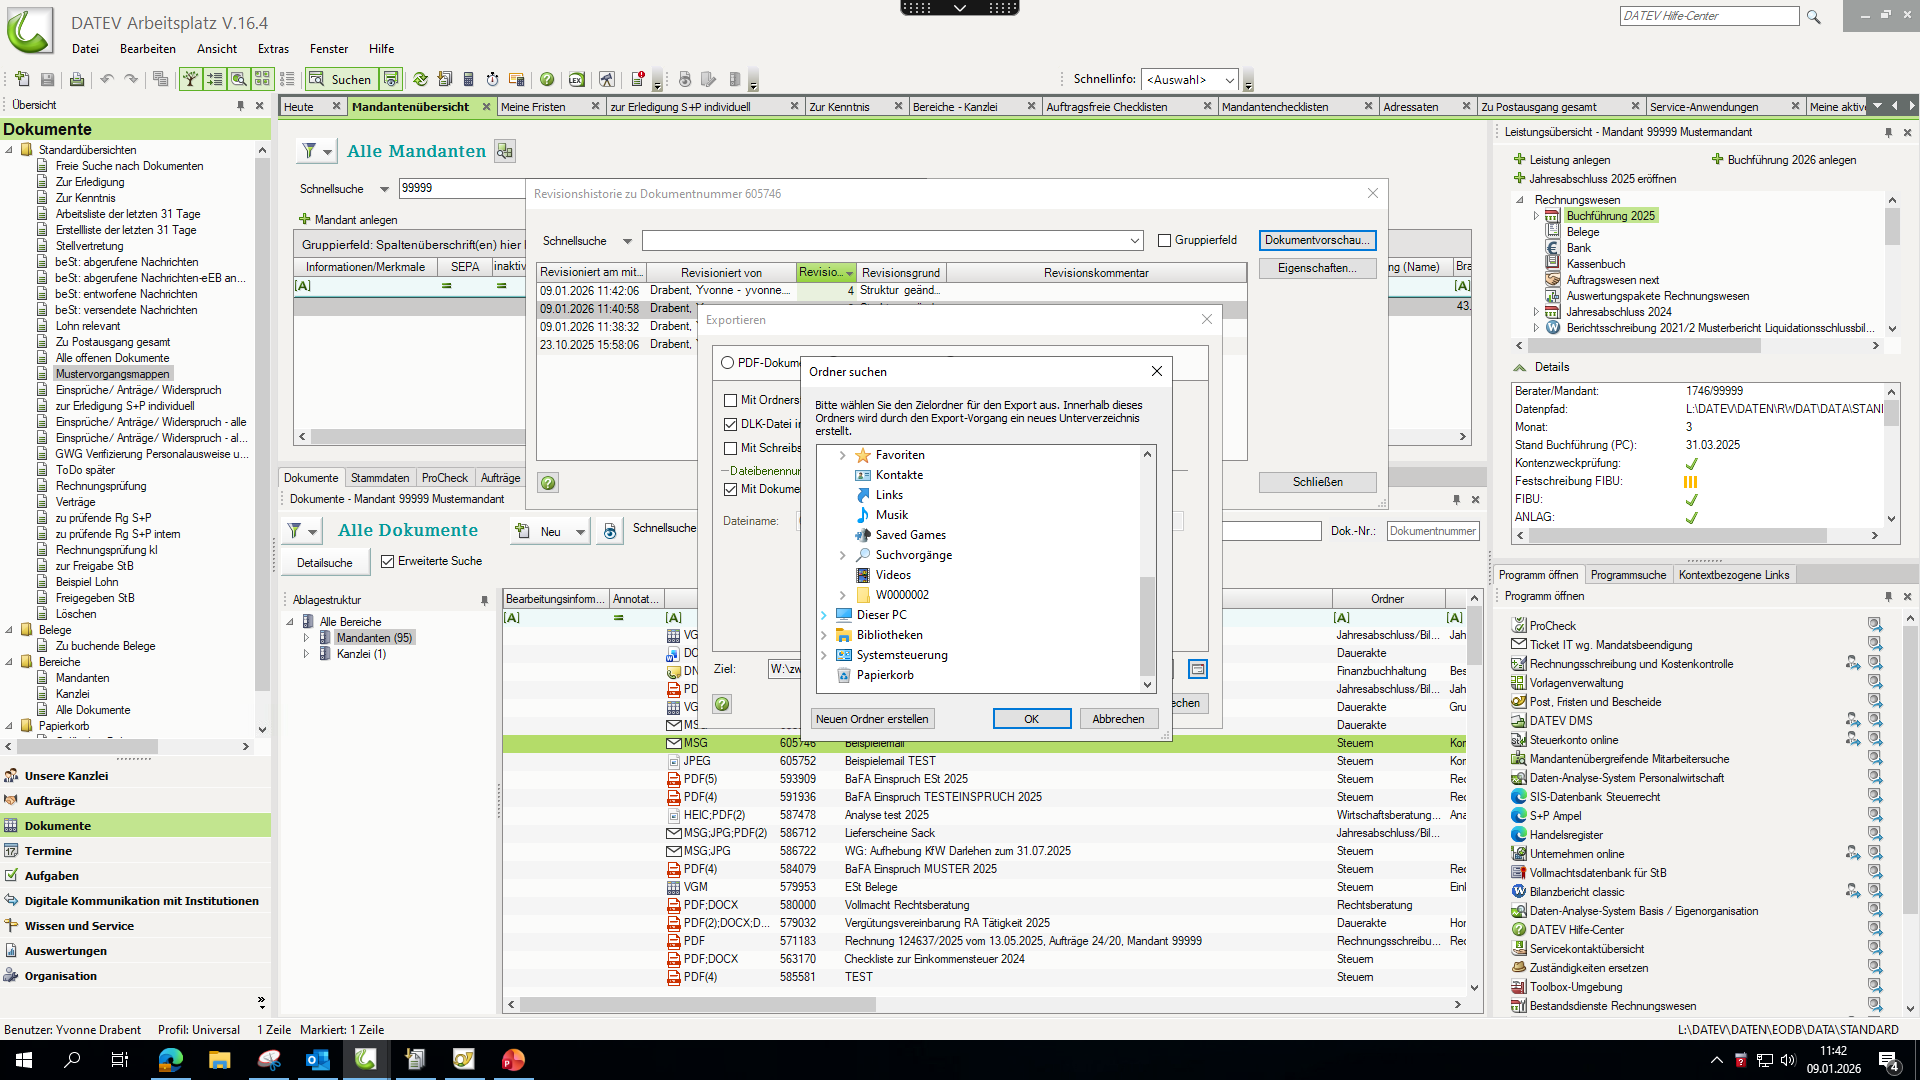Image resolution: width=1920 pixels, height=1080 pixels.
Task: Confirm folder selection with OK
Action: tap(1031, 719)
